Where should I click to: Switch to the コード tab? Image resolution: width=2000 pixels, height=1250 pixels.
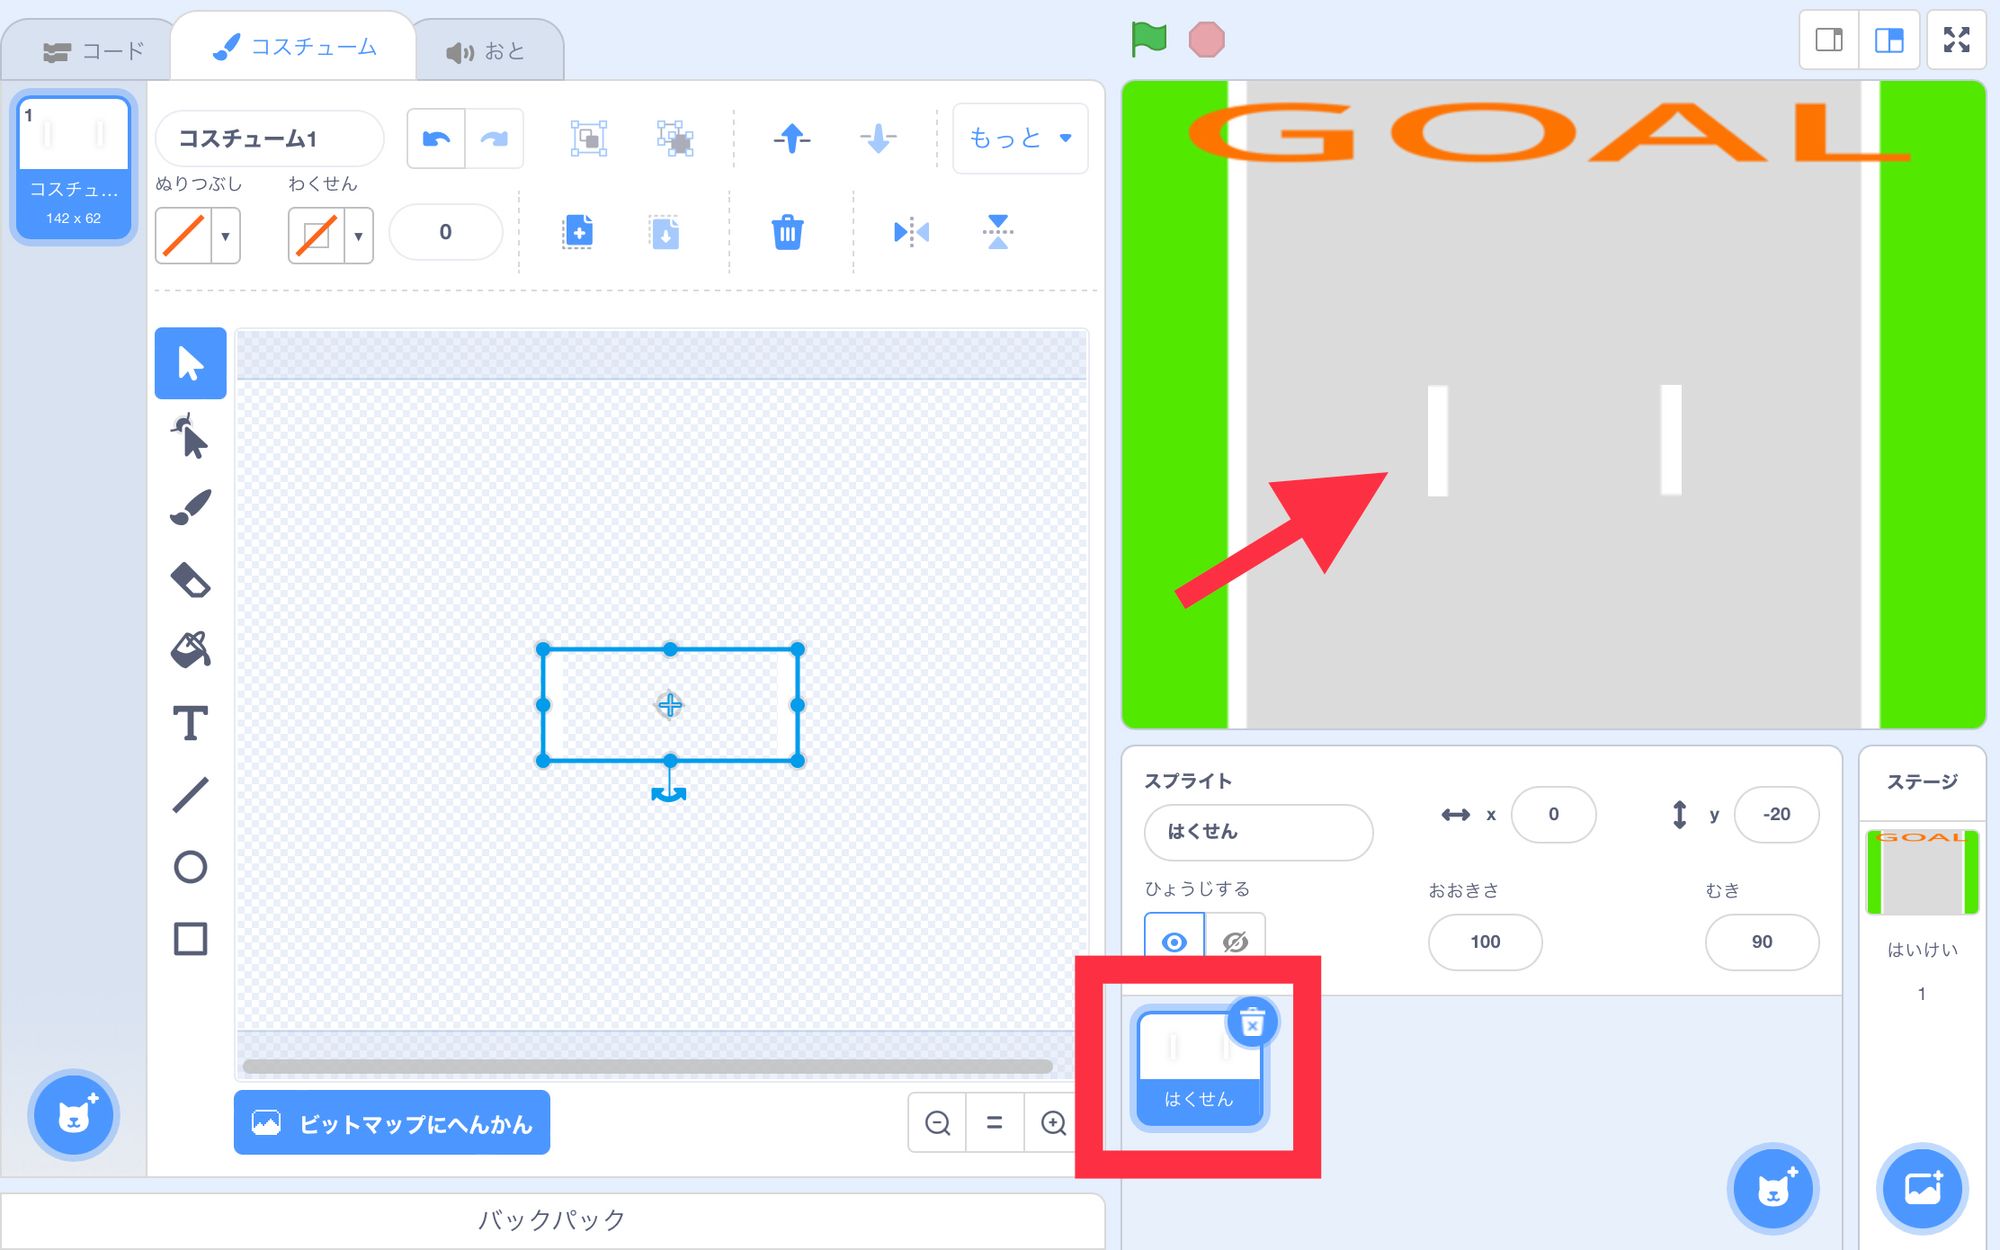[x=94, y=51]
